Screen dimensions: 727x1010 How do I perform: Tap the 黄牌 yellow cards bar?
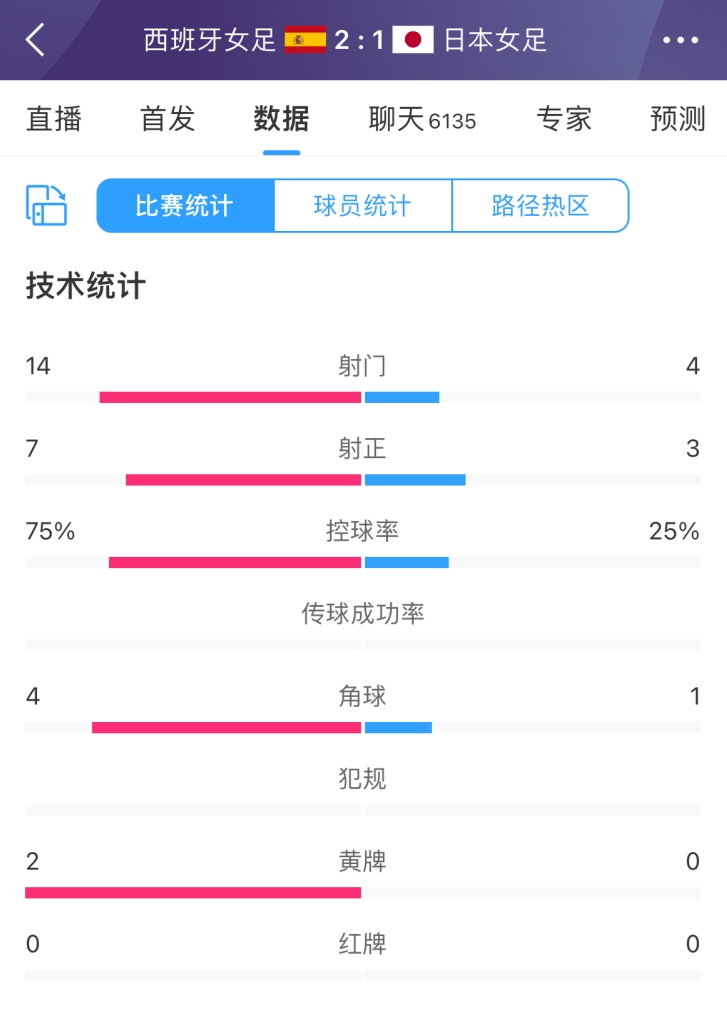(363, 893)
